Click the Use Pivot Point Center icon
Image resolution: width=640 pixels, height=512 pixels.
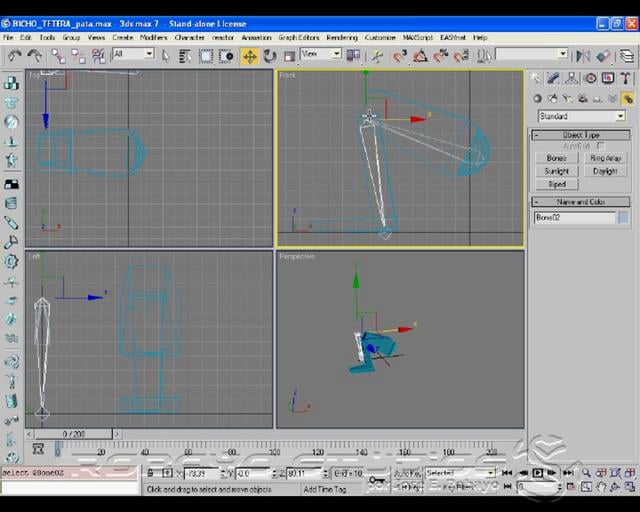pyautogui.click(x=353, y=55)
